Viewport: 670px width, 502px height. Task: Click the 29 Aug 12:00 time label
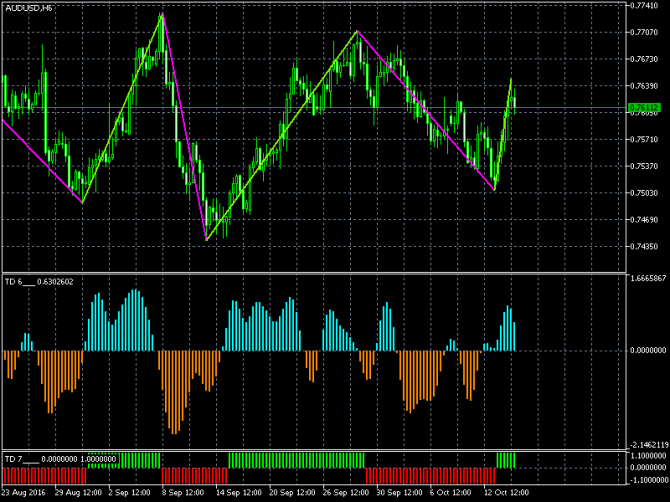pos(78,492)
